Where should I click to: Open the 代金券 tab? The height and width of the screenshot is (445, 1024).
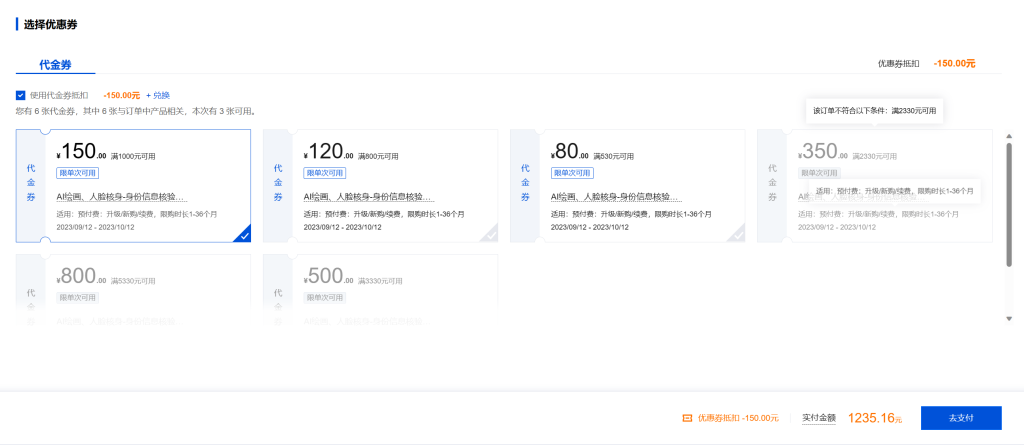point(55,64)
